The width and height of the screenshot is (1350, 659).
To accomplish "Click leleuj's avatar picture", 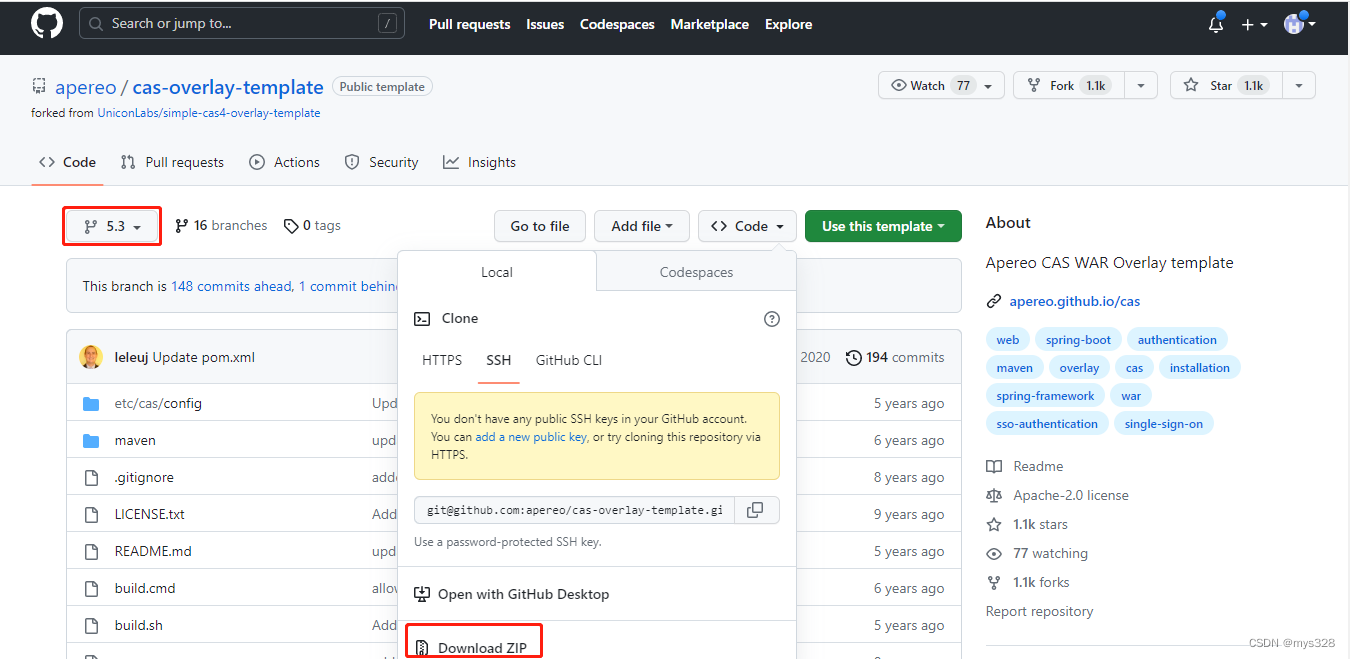I will (91, 357).
